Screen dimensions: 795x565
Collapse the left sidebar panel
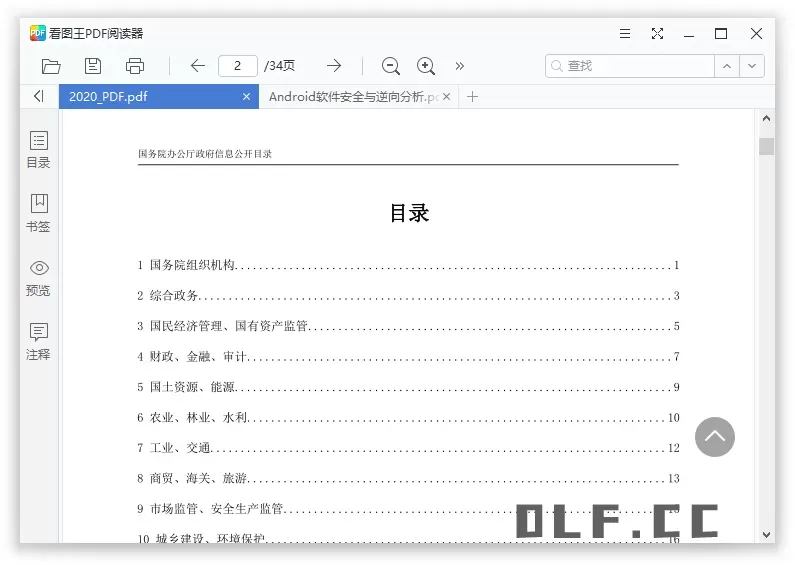(x=39, y=96)
